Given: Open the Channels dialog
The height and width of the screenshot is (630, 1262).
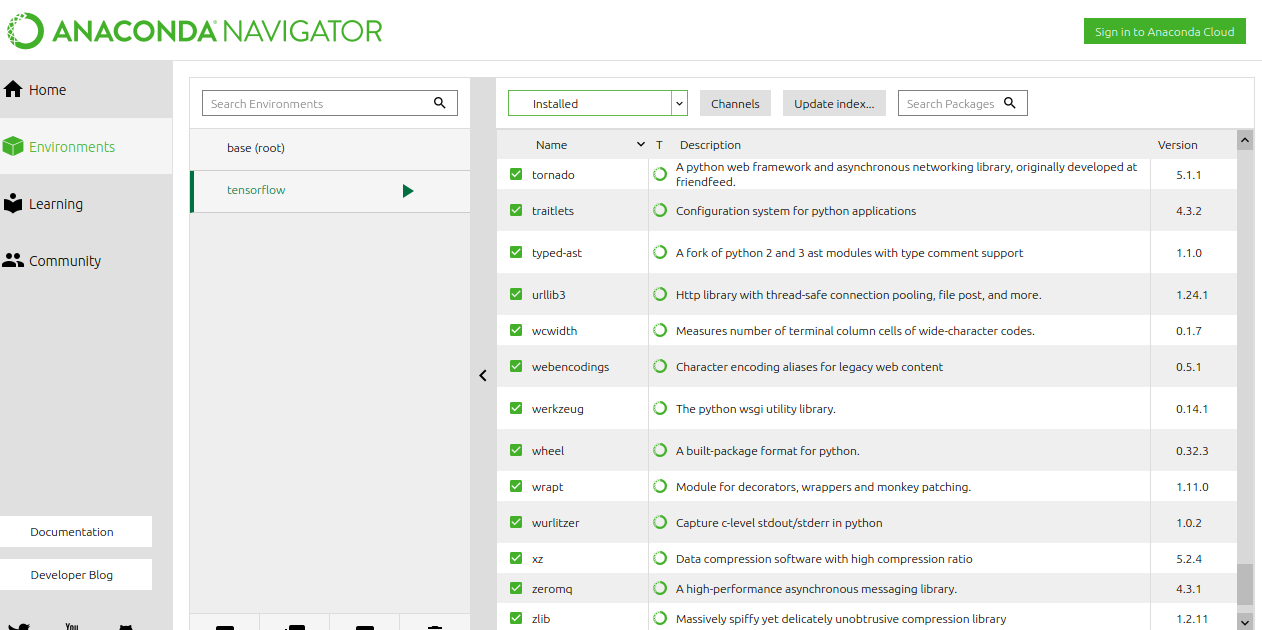Looking at the screenshot, I should (x=735, y=103).
